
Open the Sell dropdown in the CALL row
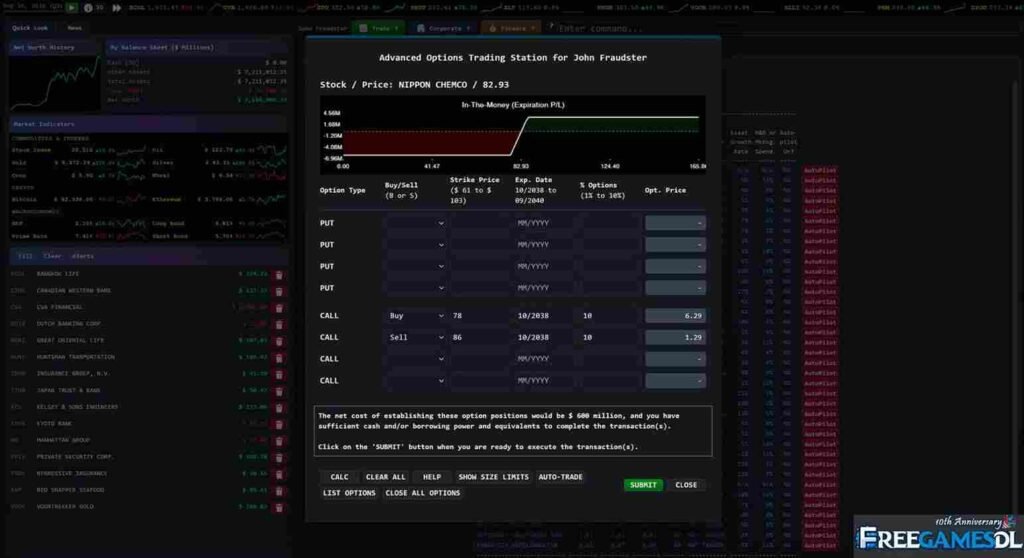415,337
